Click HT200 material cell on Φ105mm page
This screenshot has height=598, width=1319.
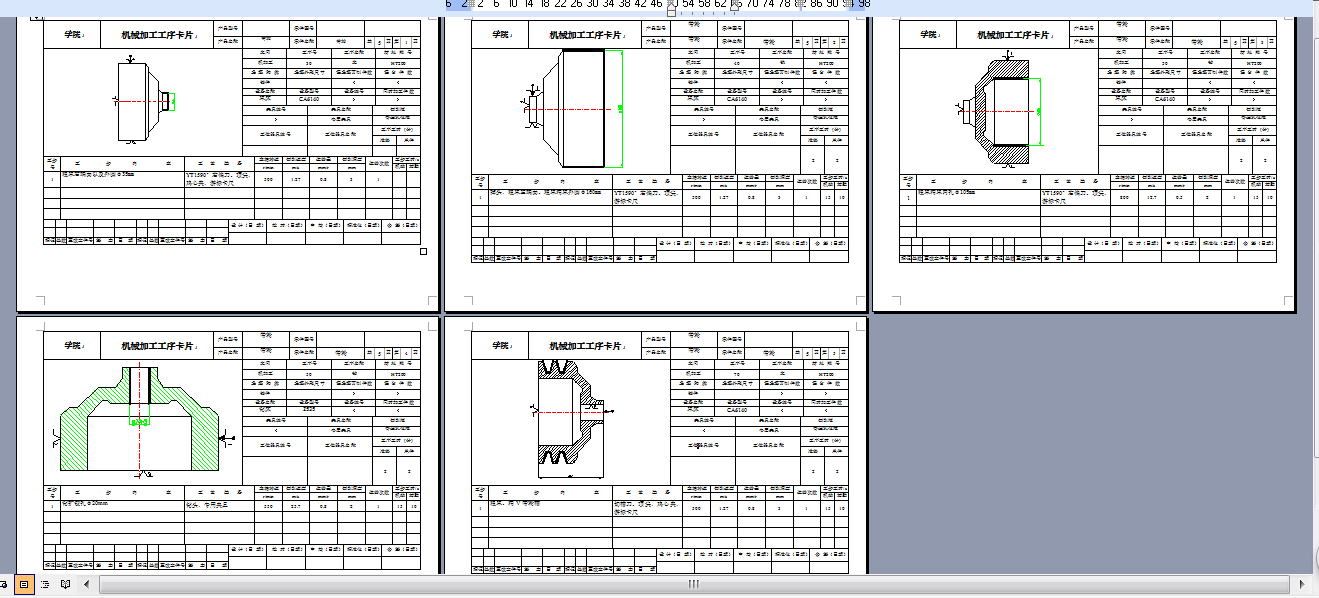1254,63
